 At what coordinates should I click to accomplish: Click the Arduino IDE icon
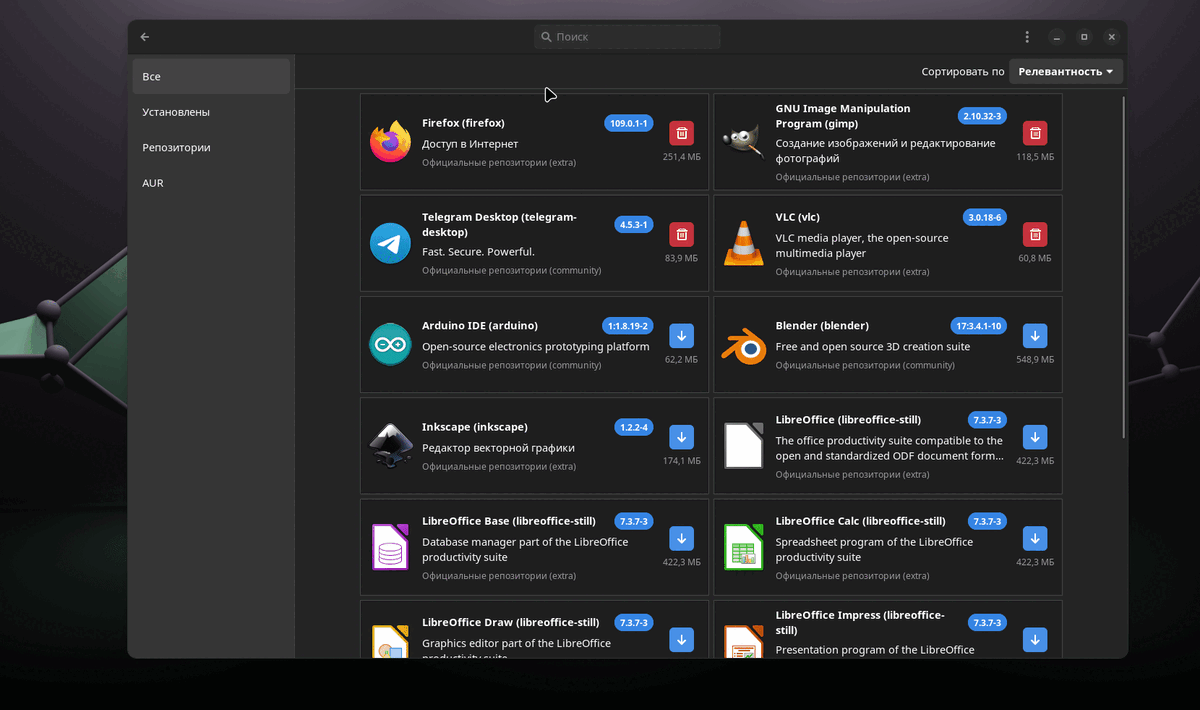[390, 344]
